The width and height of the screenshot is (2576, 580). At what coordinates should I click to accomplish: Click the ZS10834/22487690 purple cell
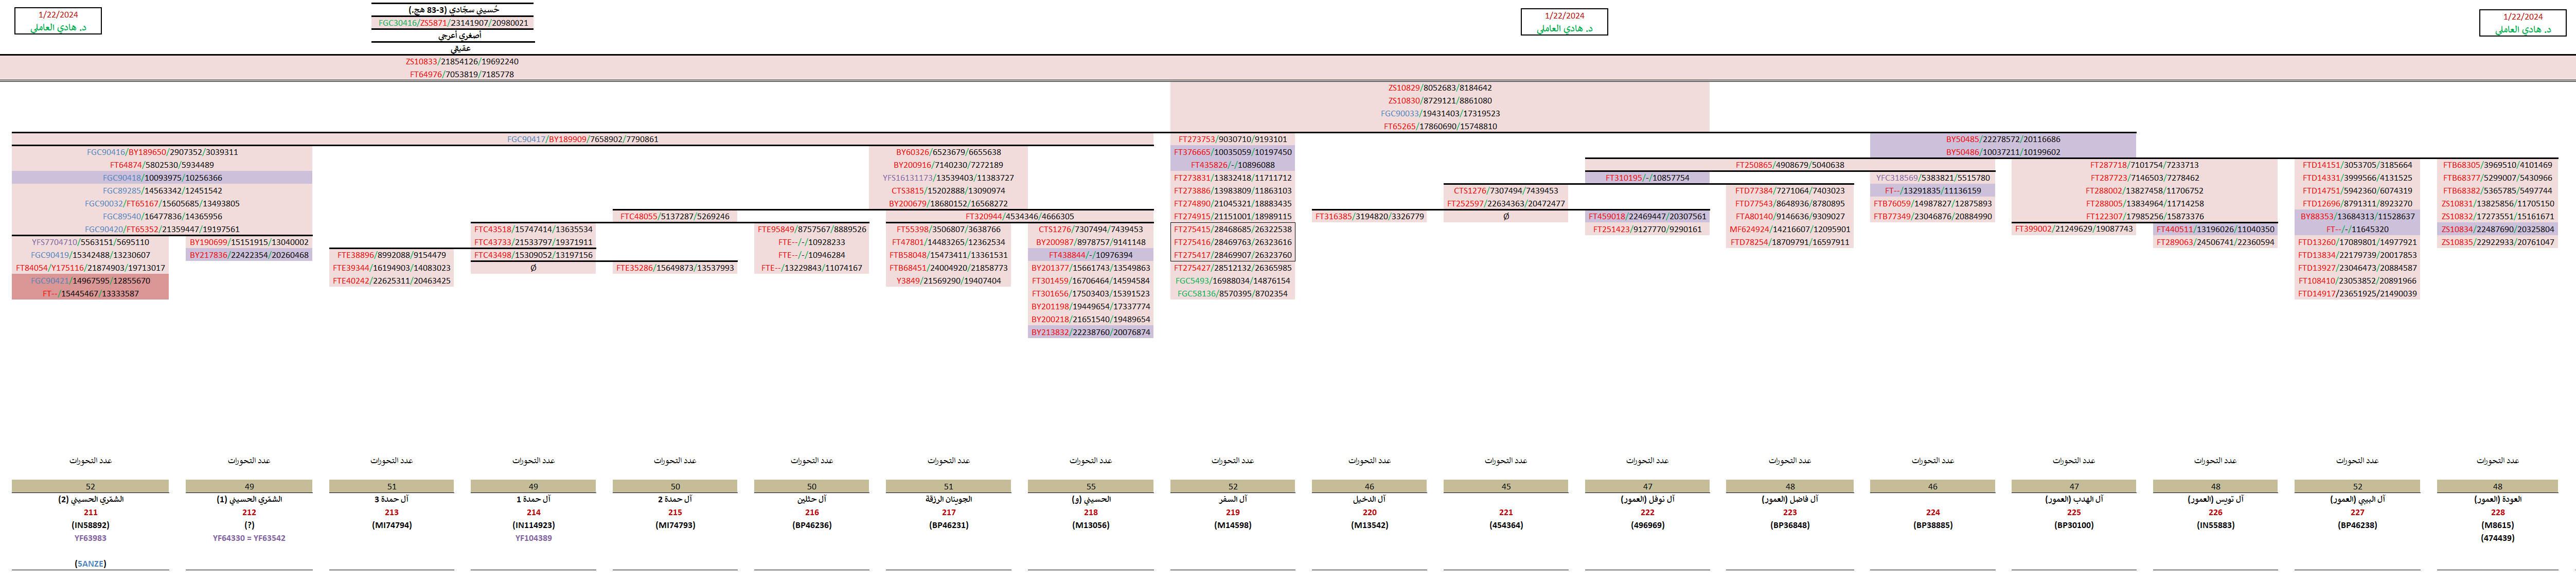[x=2497, y=230]
